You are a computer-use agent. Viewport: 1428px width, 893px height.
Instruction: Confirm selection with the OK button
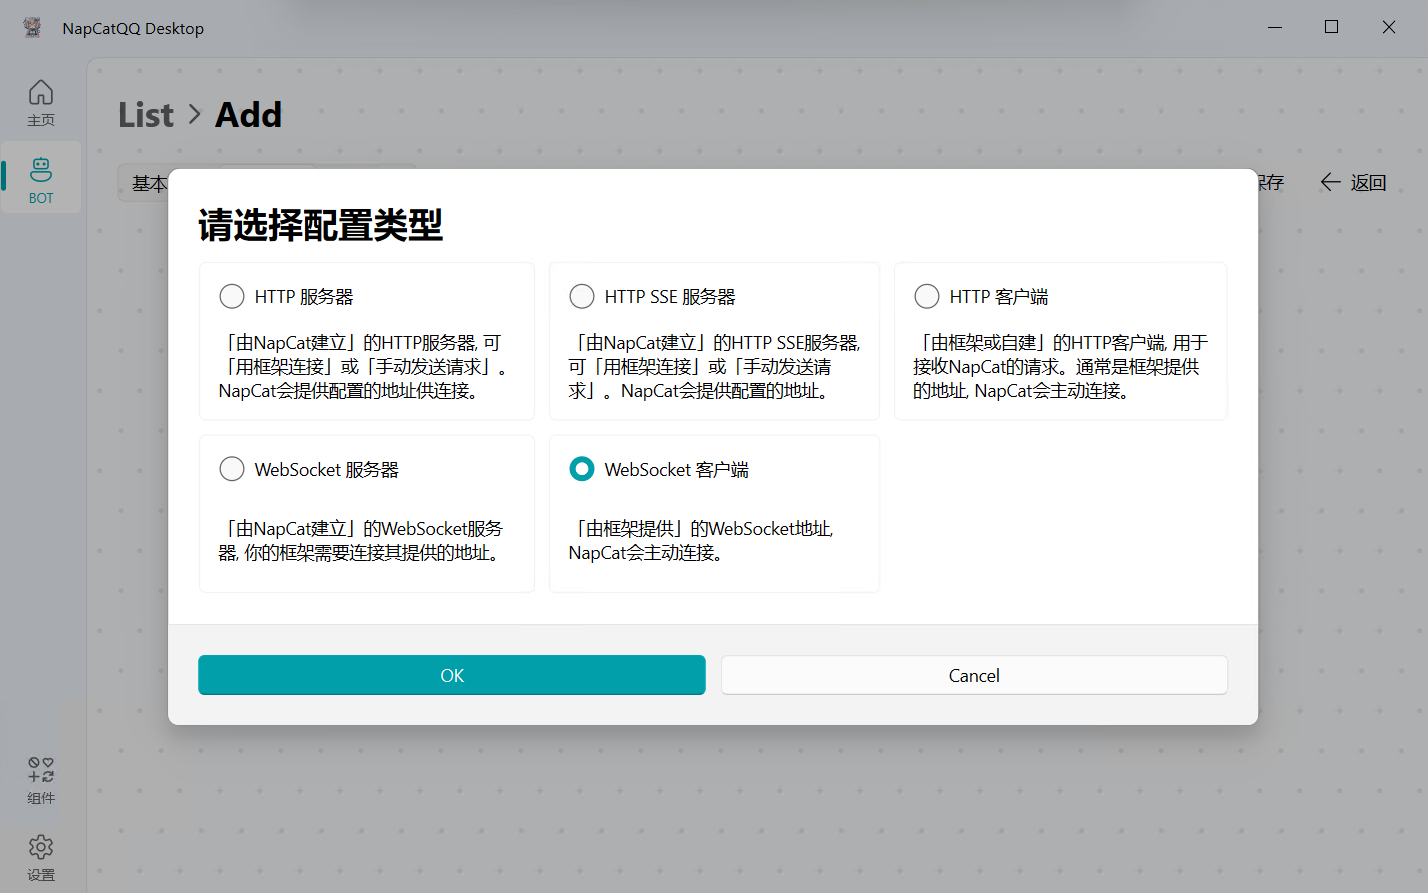point(452,675)
